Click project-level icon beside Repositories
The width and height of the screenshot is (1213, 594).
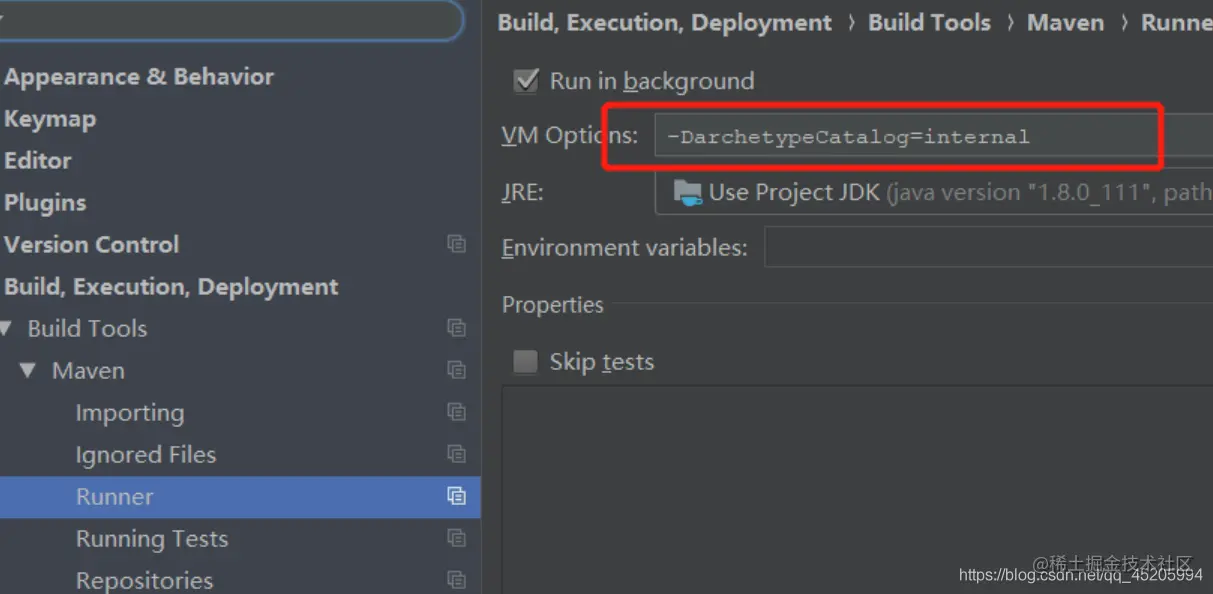pos(457,580)
